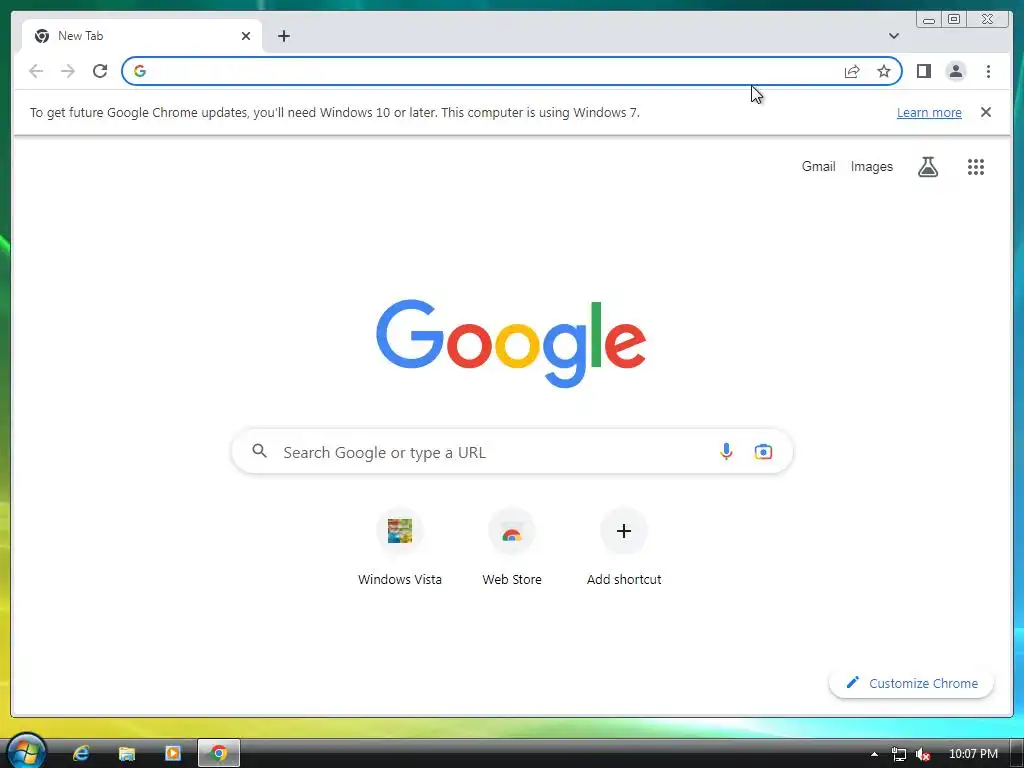This screenshot has width=1024, height=768.
Task: Close the New Tab tab
Action: pos(246,36)
